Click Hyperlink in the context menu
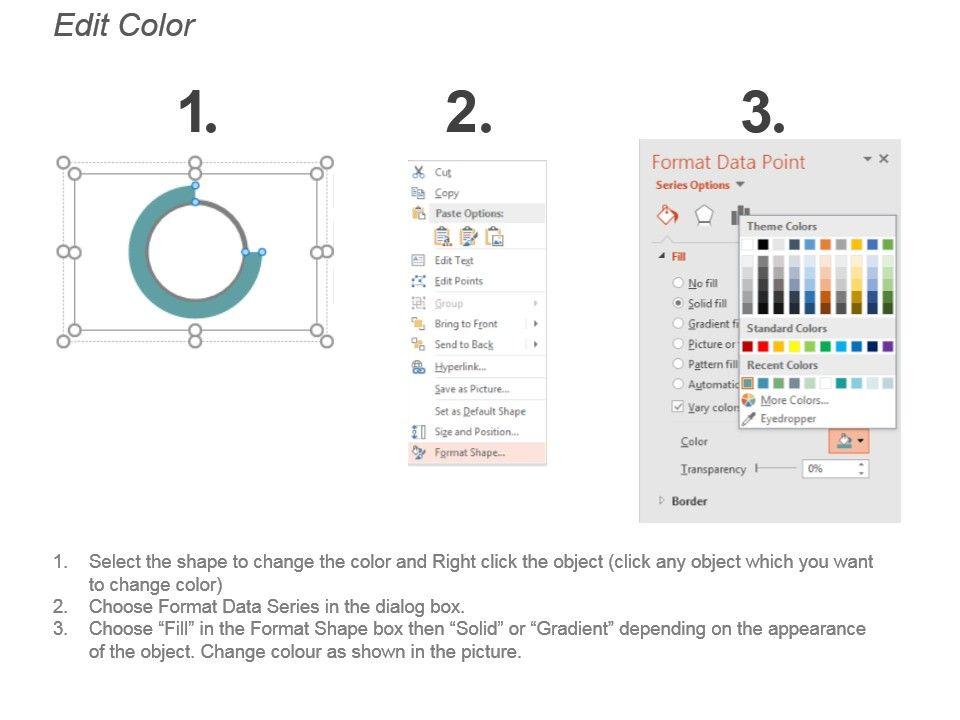The height and width of the screenshot is (720, 960). pos(460,367)
